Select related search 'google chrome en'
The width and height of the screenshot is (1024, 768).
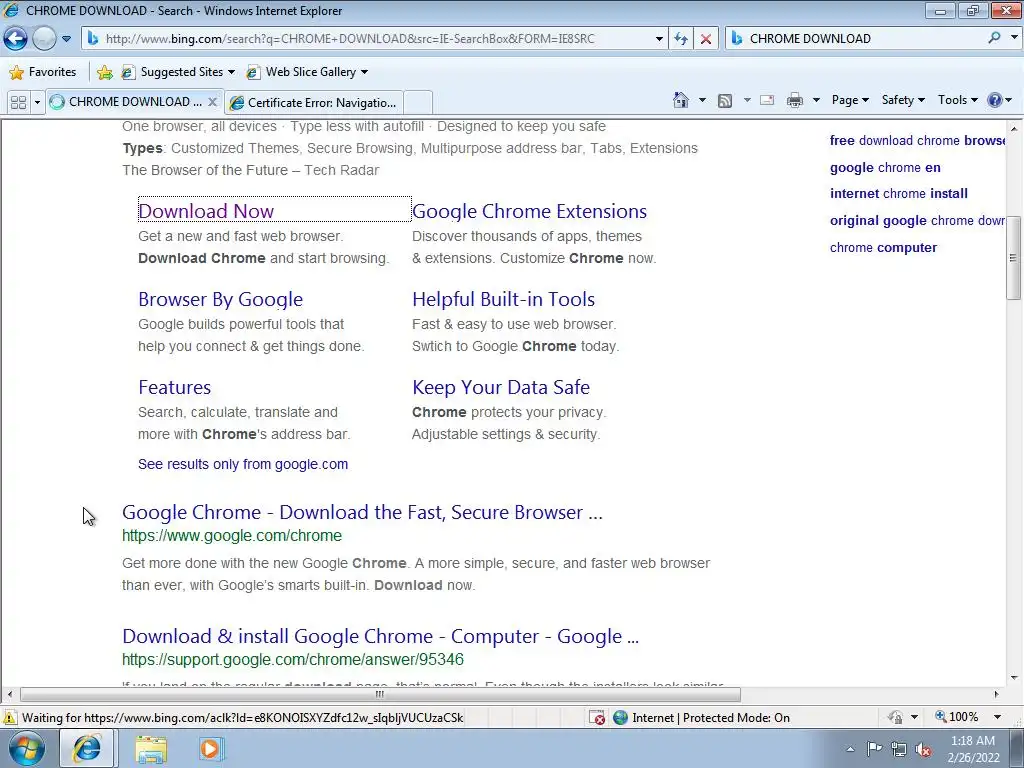pos(885,168)
